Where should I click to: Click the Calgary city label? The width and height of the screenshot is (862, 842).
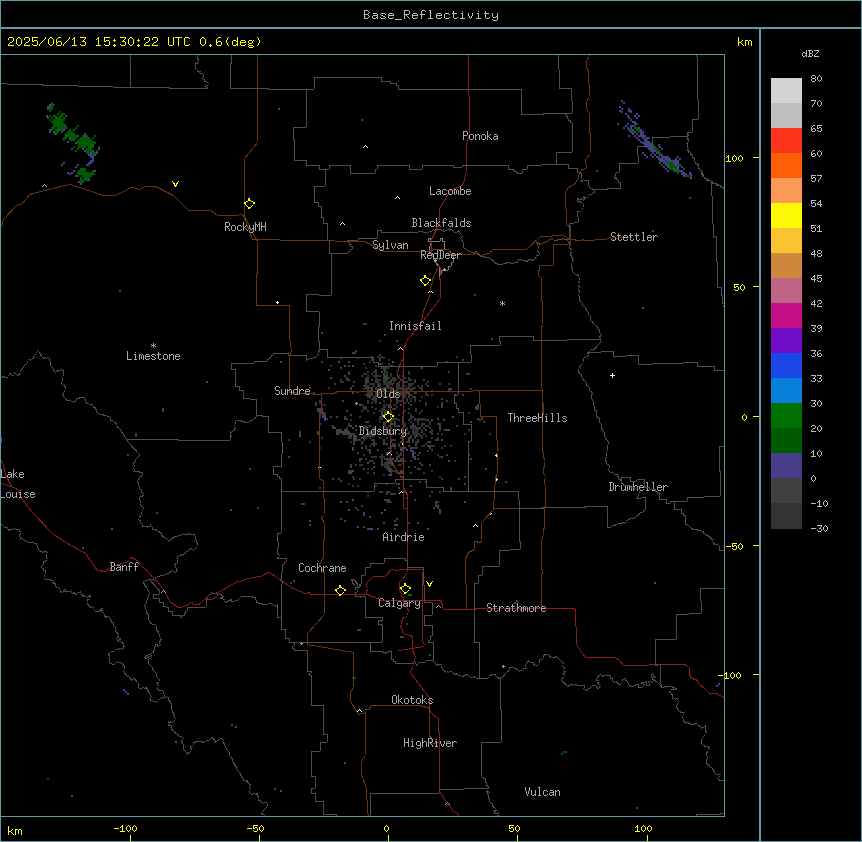pyautogui.click(x=399, y=603)
